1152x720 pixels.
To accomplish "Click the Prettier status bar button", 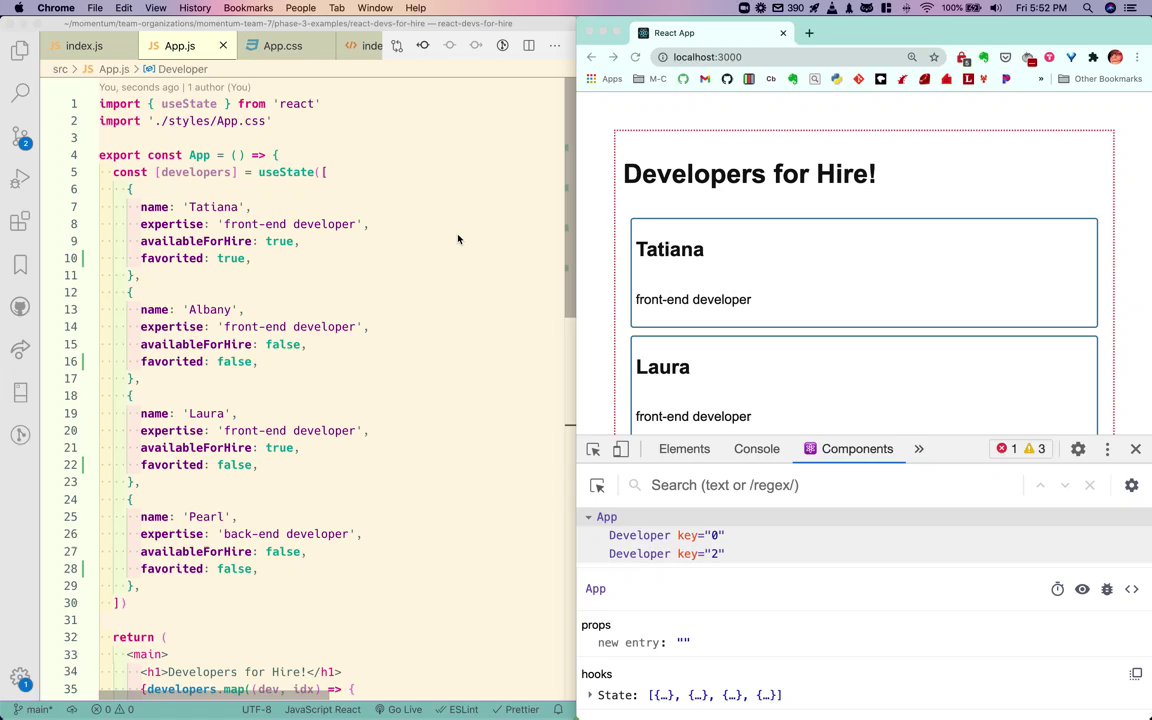I will (x=516, y=709).
